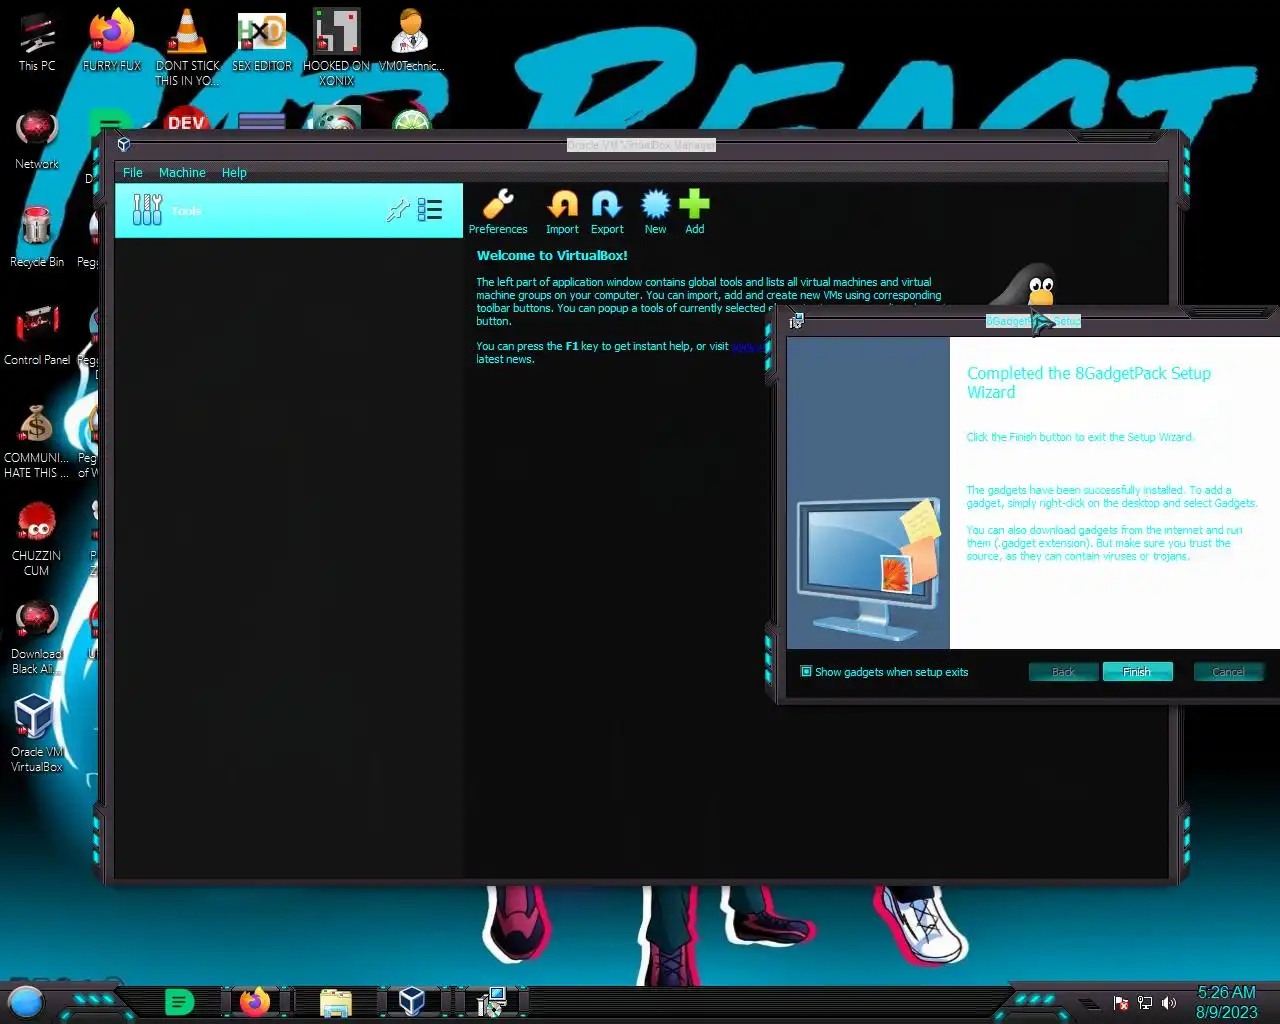Image resolution: width=1280 pixels, height=1024 pixels.
Task: Open the Help menu in VirtualBox
Action: coord(234,173)
